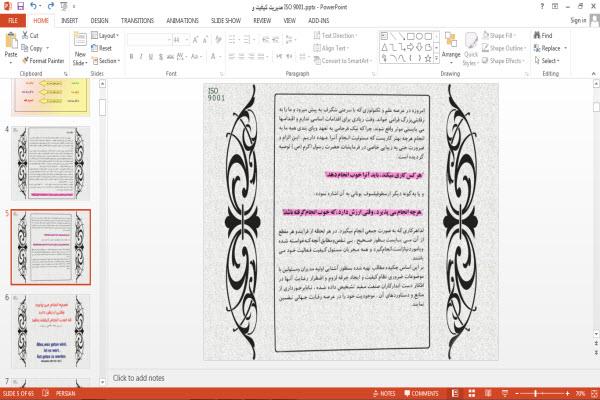Screen dimensions: 600x400
Task: Click zoom out minus button
Action: point(517,393)
